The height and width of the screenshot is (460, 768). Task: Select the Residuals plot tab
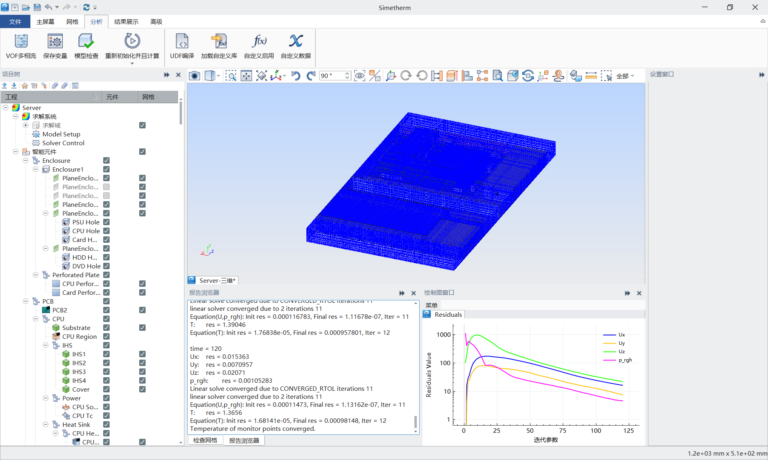click(443, 315)
